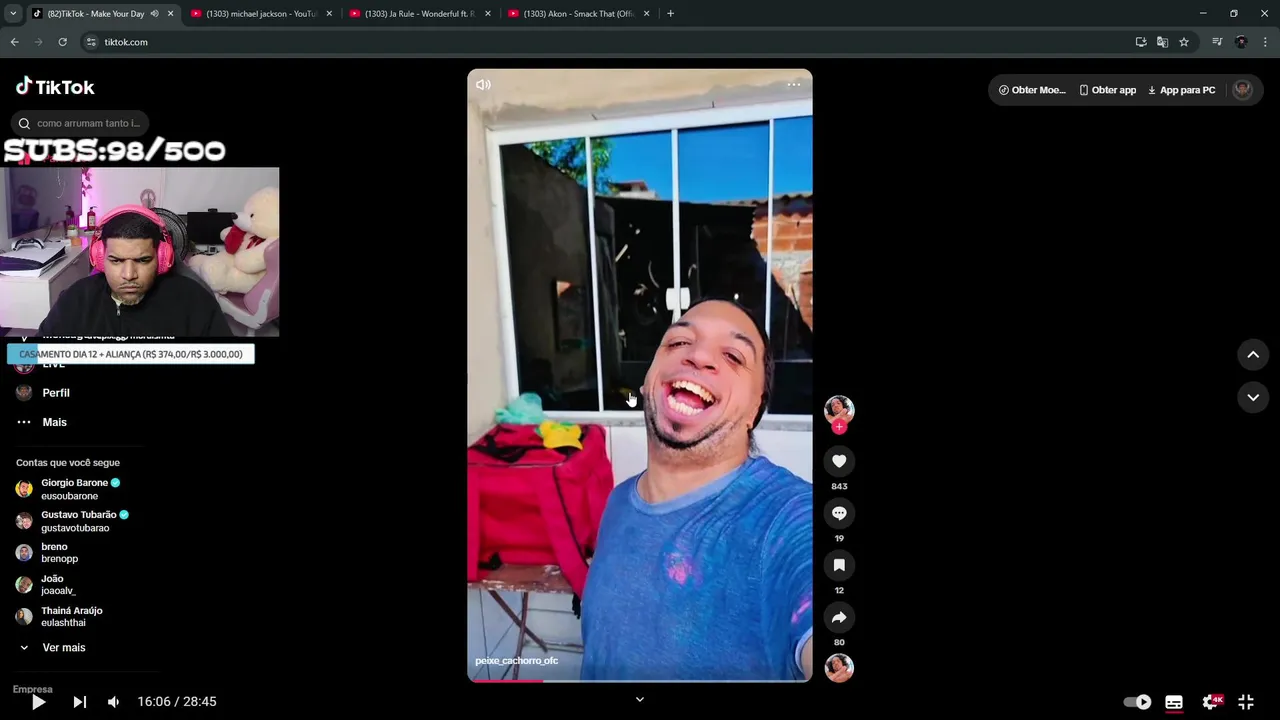Click the Obter app button

tap(1107, 90)
